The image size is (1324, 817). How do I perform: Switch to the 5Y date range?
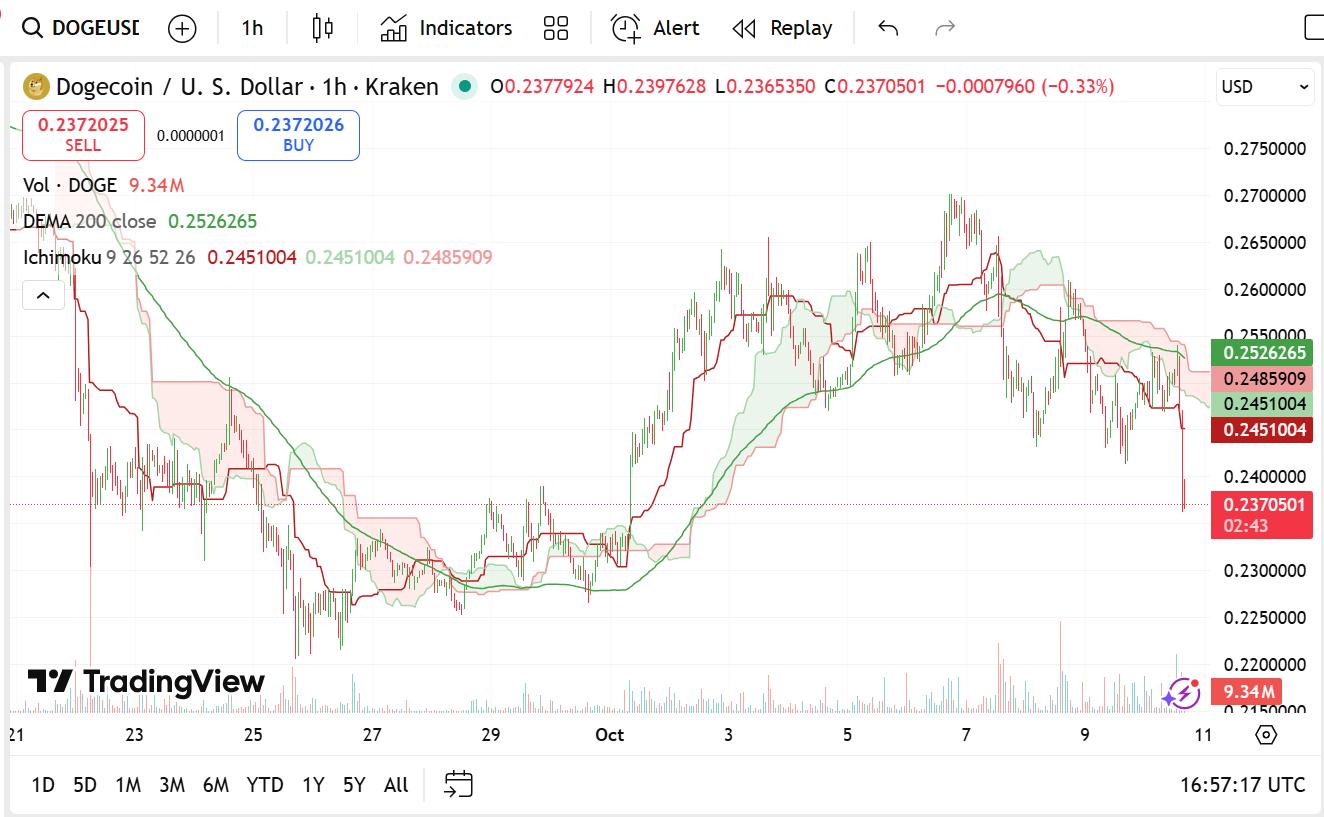point(354,785)
